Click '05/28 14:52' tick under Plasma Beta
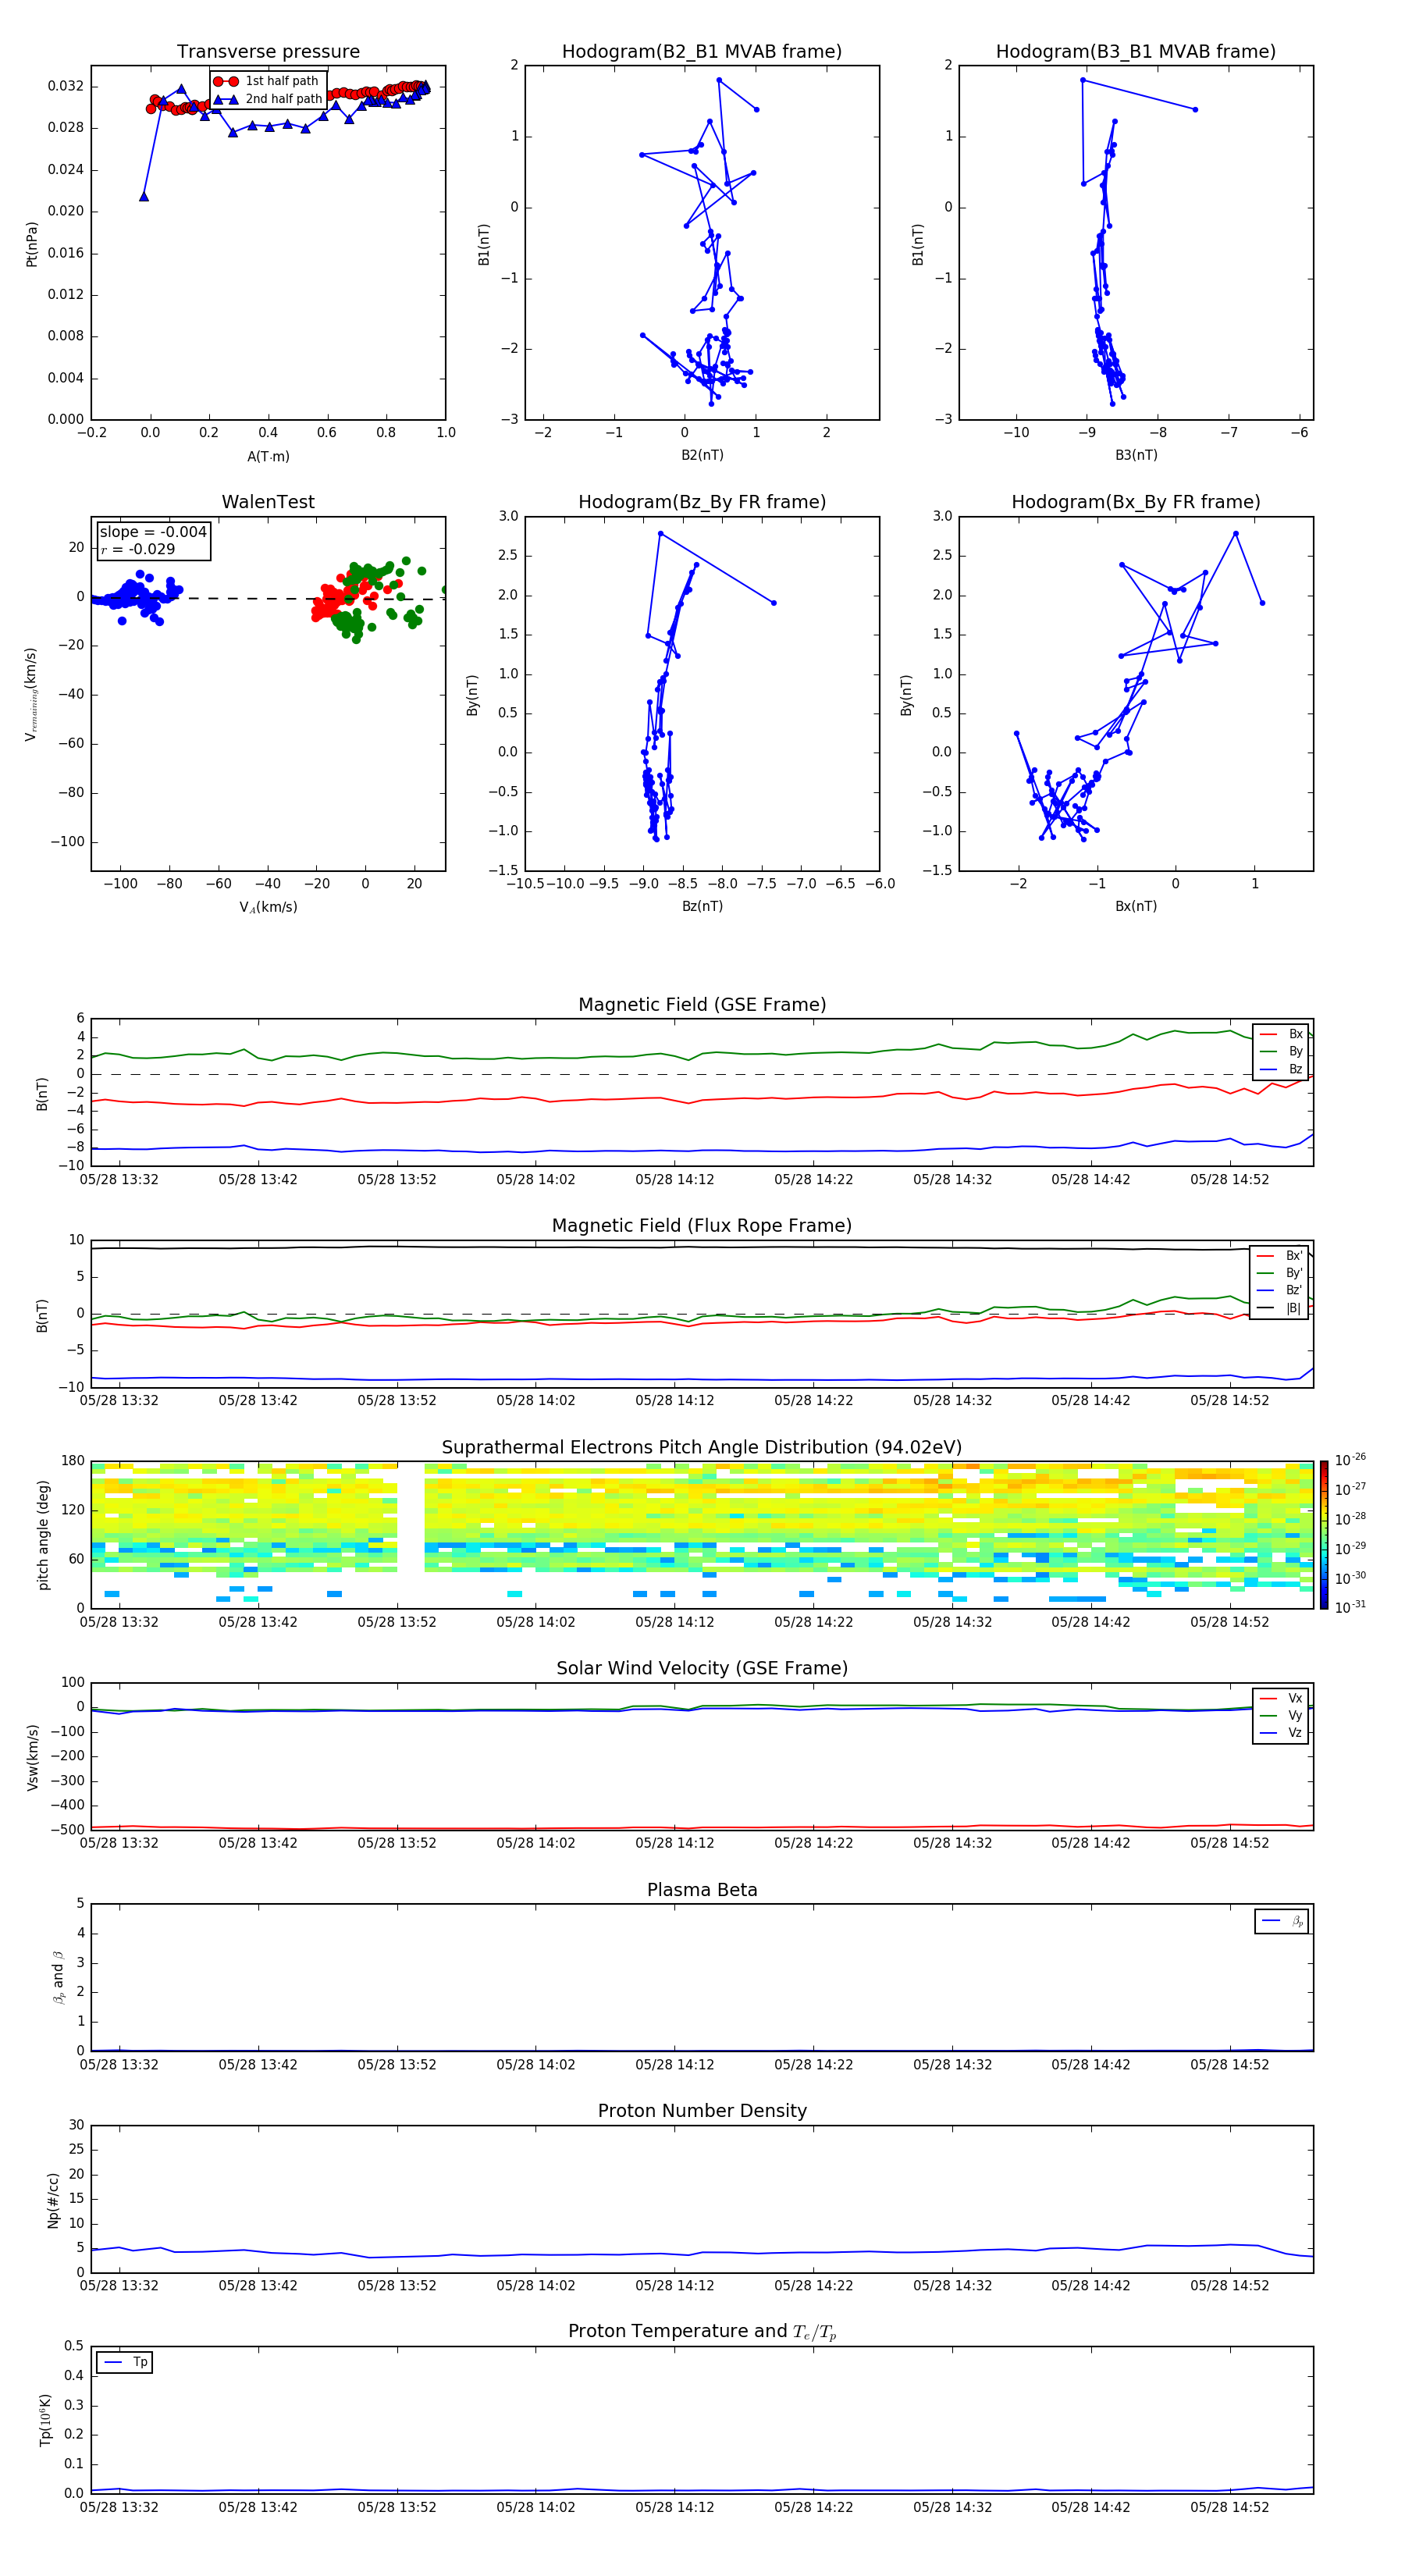Screen dimensions: 1405x2576 (x=1229, y=2065)
